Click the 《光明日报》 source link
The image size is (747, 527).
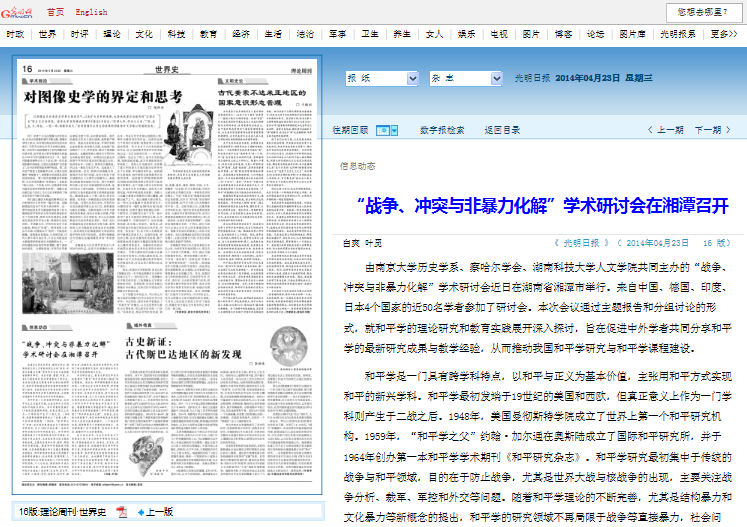[x=582, y=243]
